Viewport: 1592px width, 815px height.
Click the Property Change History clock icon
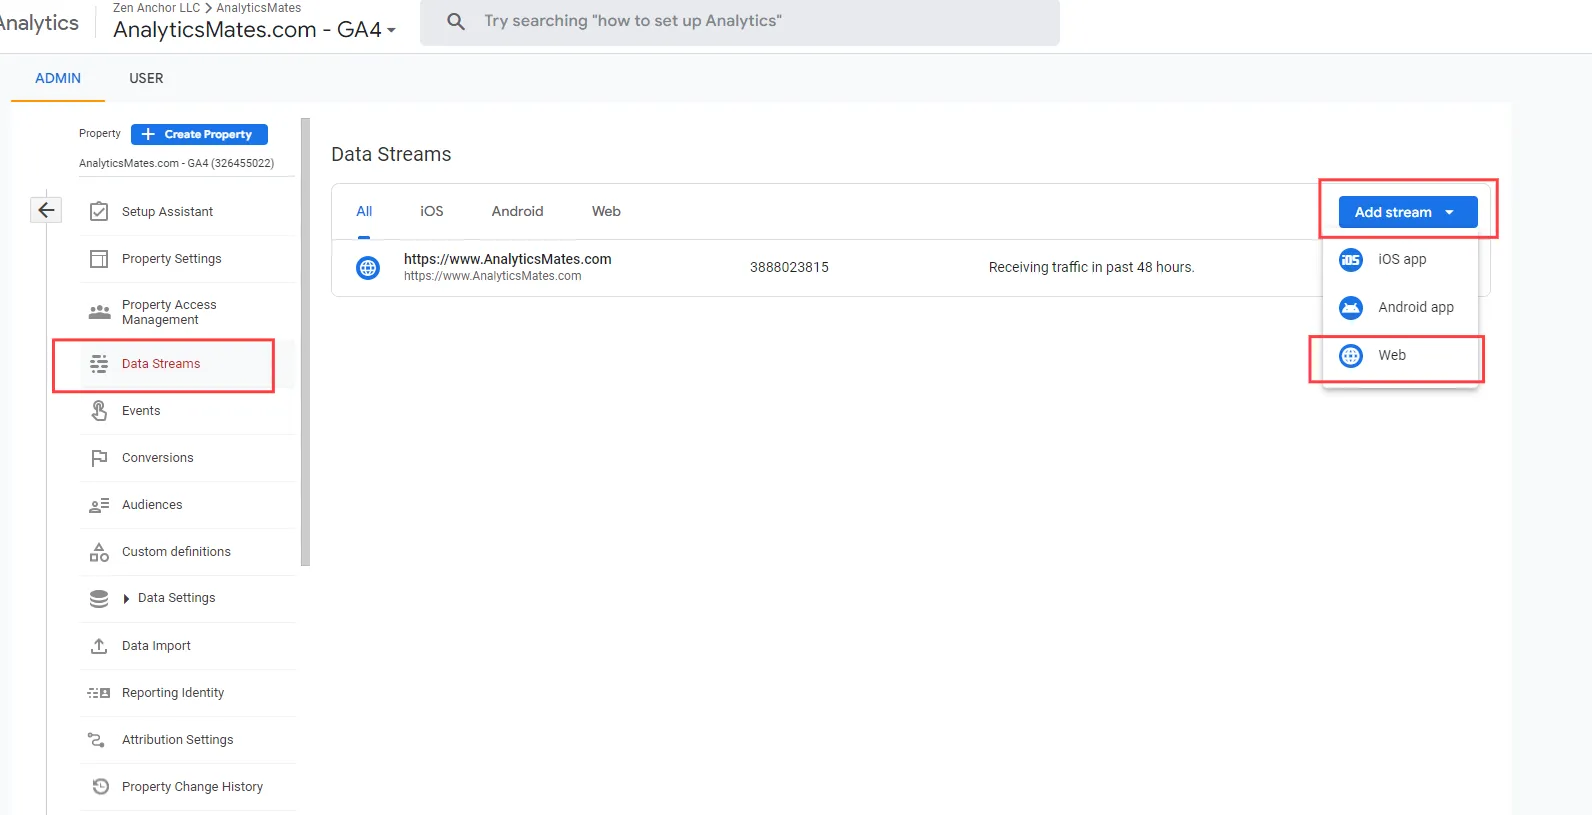pos(100,787)
